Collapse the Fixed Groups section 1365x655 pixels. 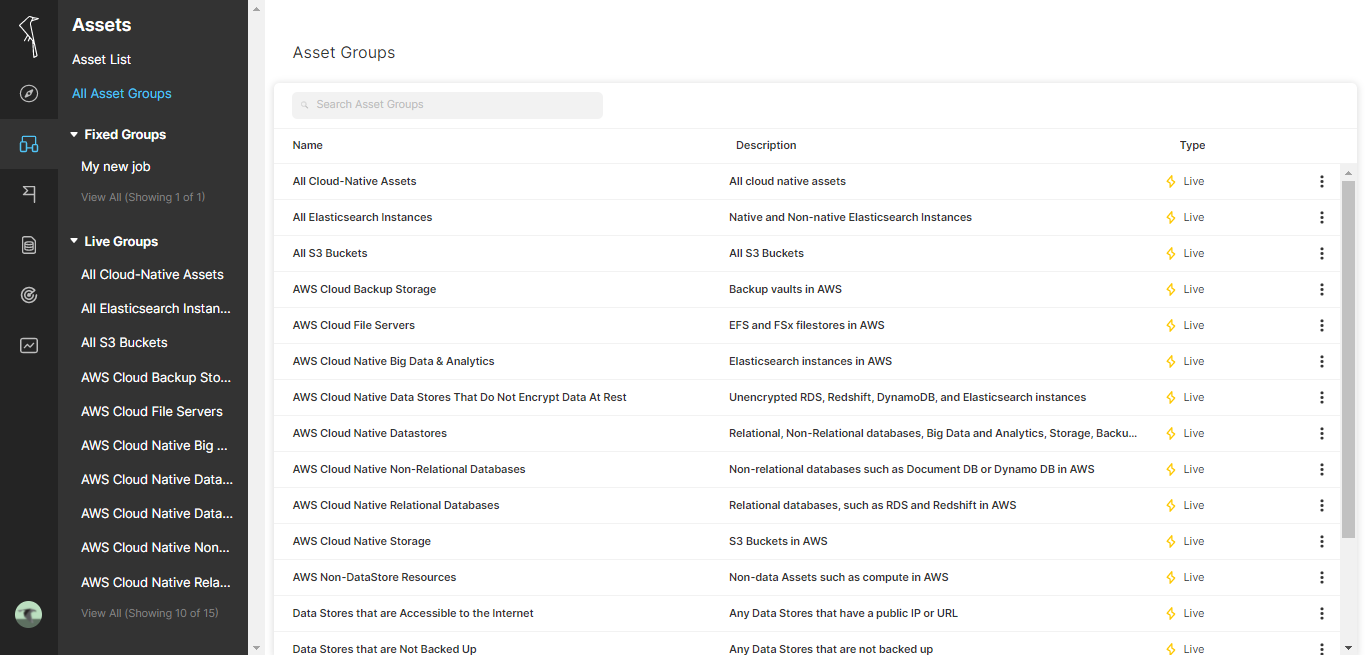pos(74,134)
